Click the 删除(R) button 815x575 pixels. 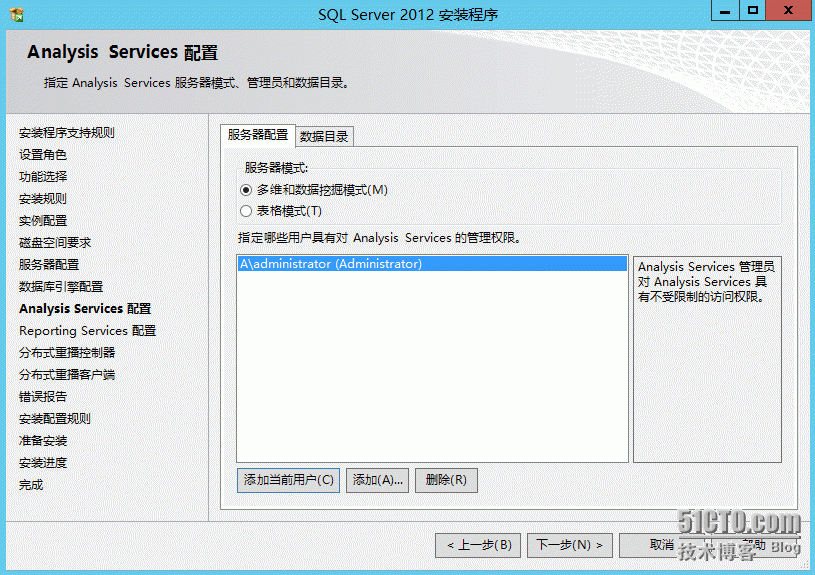446,480
